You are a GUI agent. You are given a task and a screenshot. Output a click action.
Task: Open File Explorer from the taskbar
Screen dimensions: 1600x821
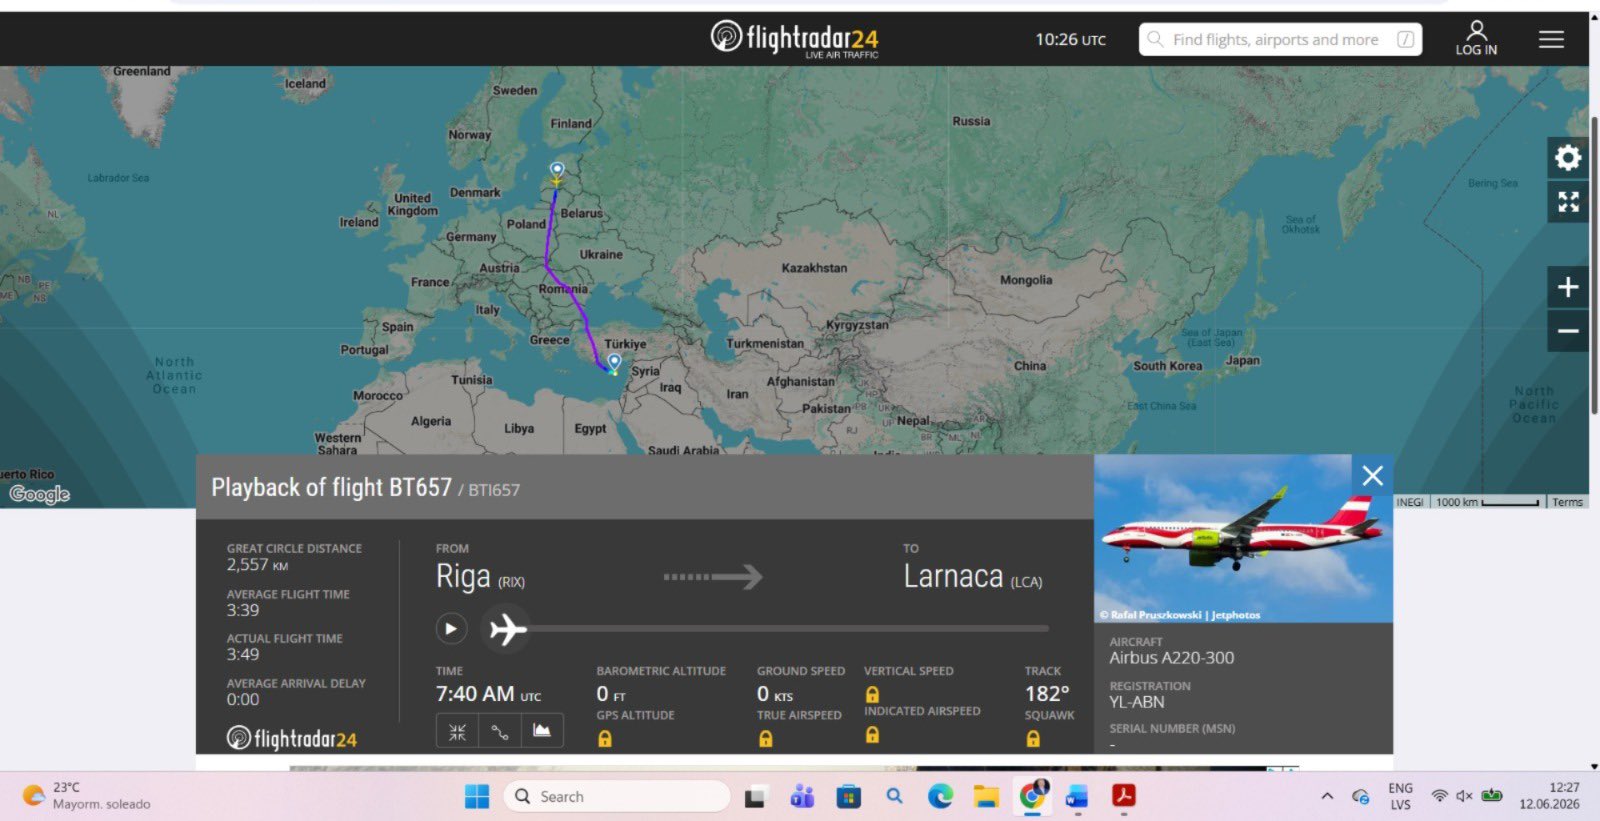coord(987,796)
